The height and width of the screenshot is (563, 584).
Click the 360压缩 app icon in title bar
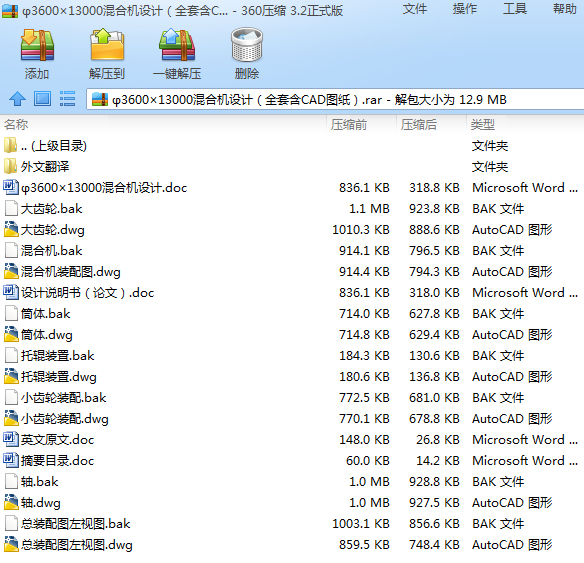pyautogui.click(x=10, y=11)
